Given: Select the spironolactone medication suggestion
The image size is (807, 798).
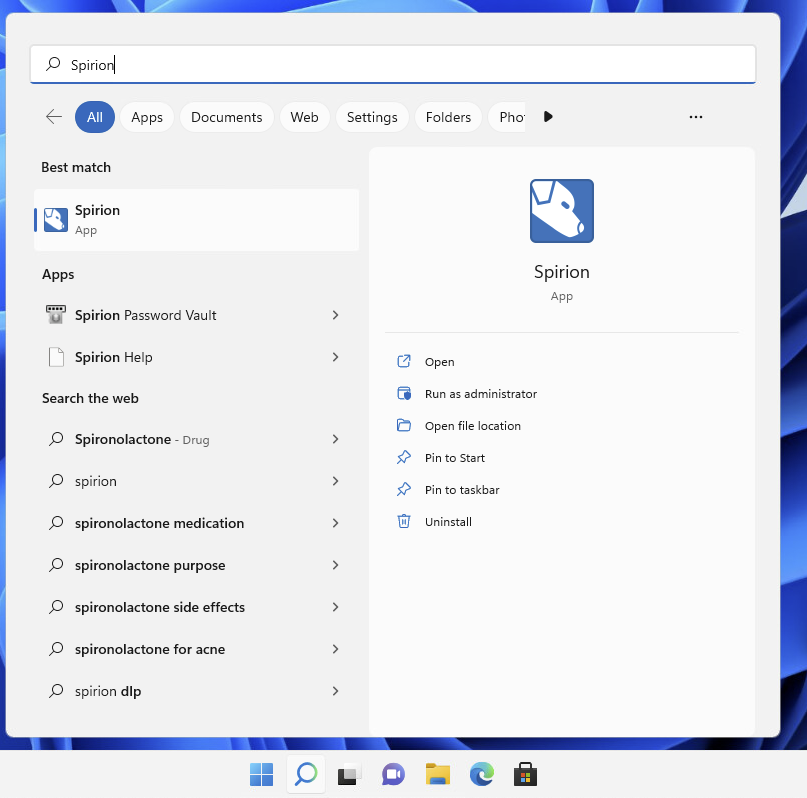Looking at the screenshot, I should click(x=196, y=523).
